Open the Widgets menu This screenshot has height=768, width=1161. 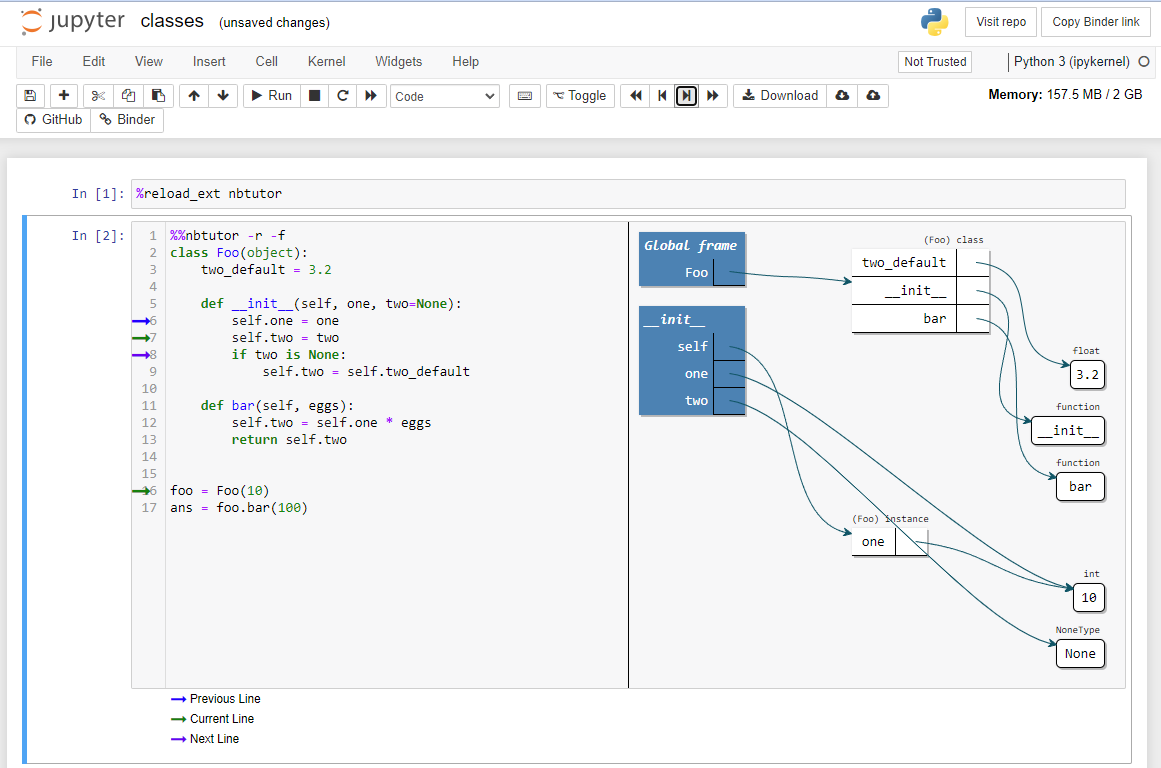click(398, 62)
